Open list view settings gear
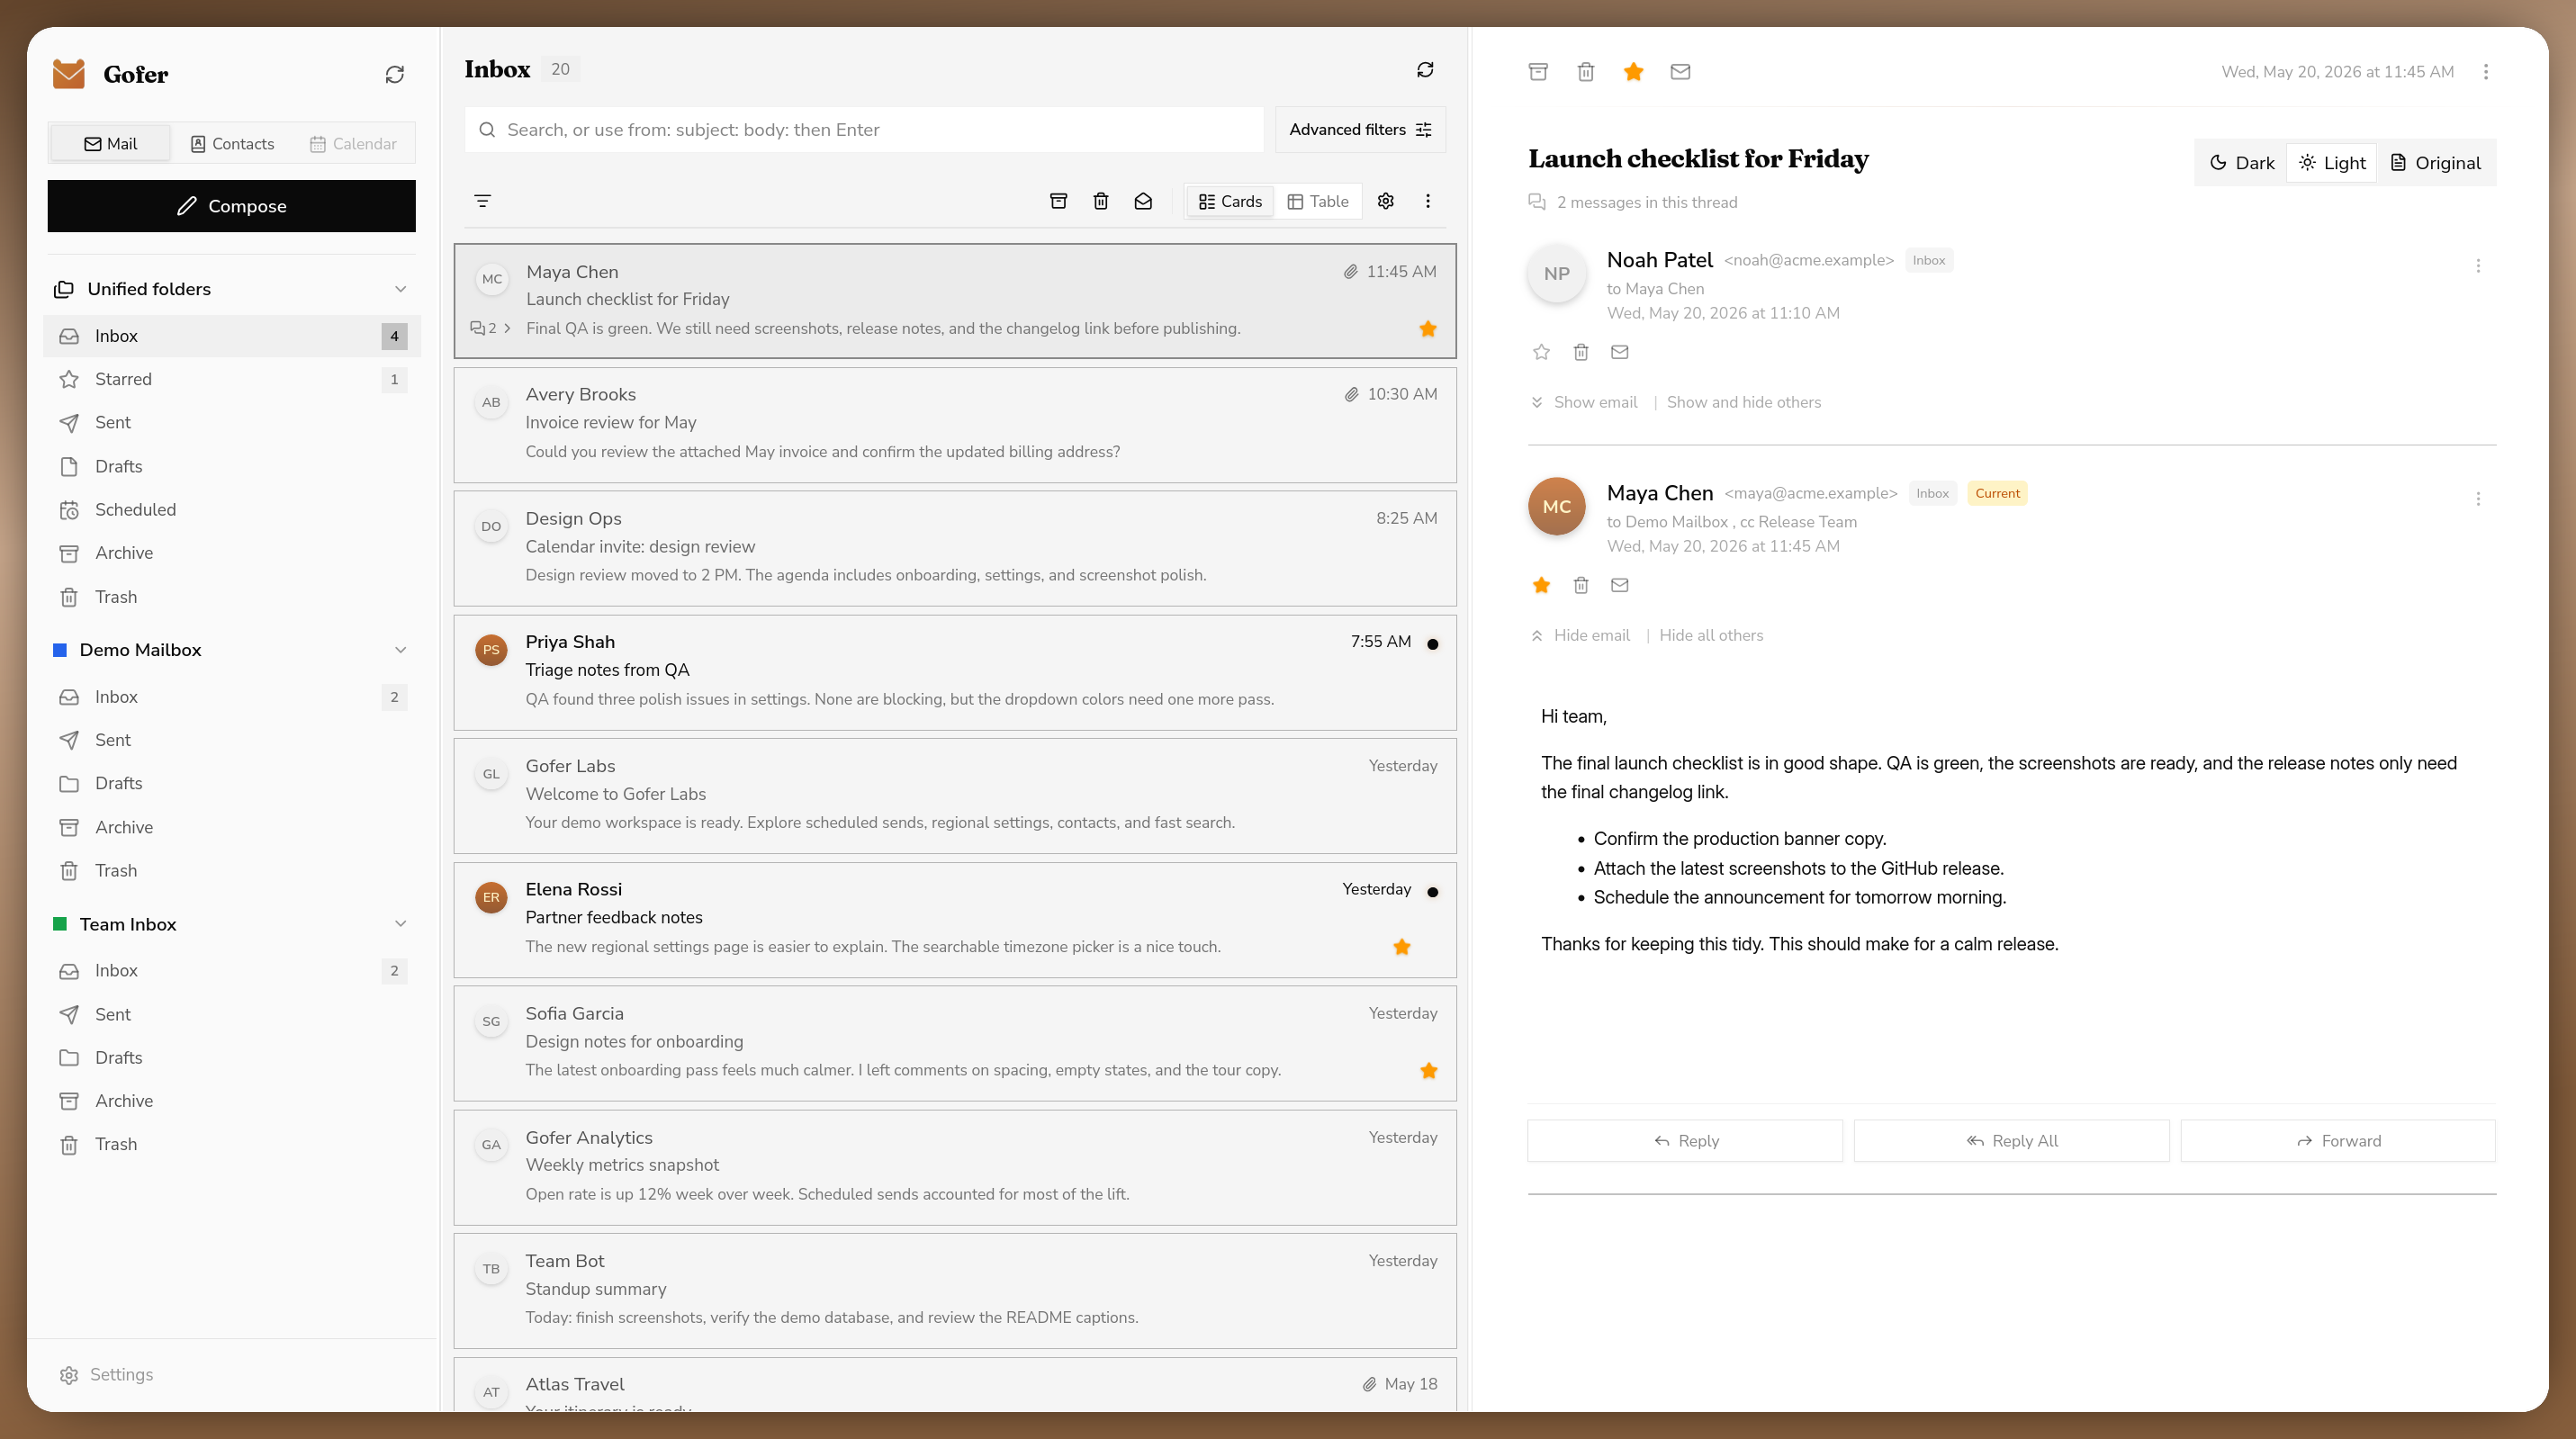2576x1439 pixels. pyautogui.click(x=1385, y=201)
